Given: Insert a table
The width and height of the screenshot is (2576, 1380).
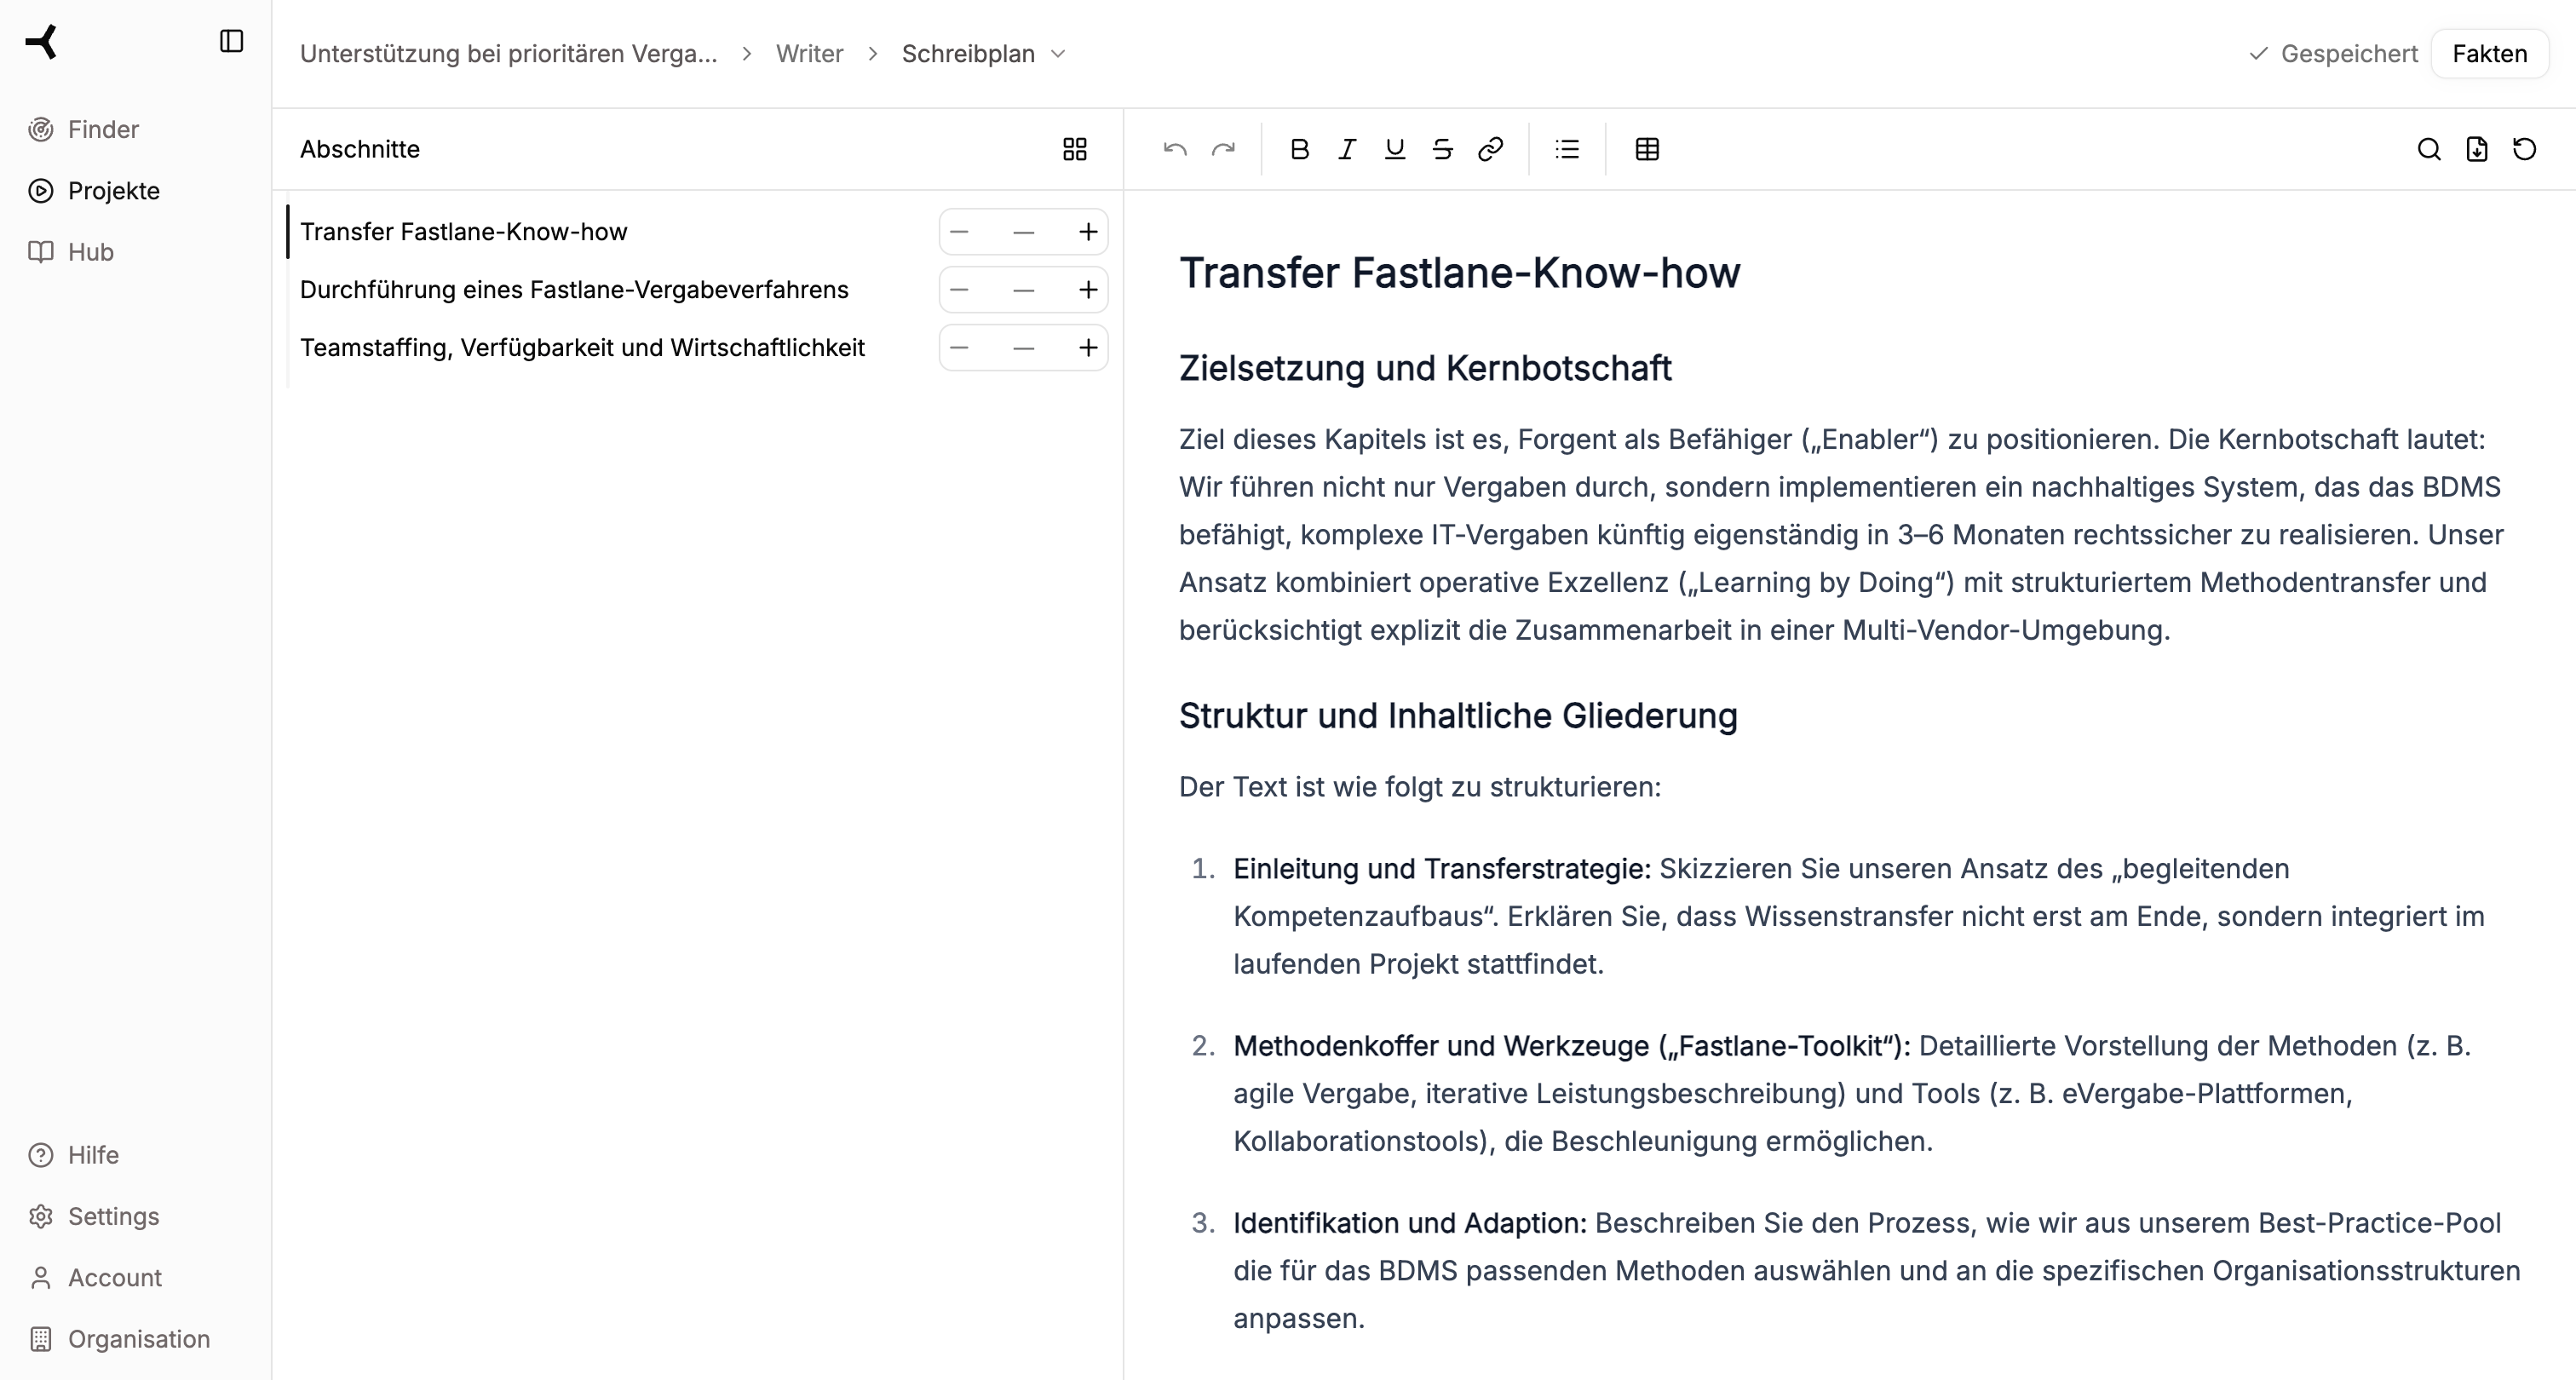Looking at the screenshot, I should tap(1647, 149).
